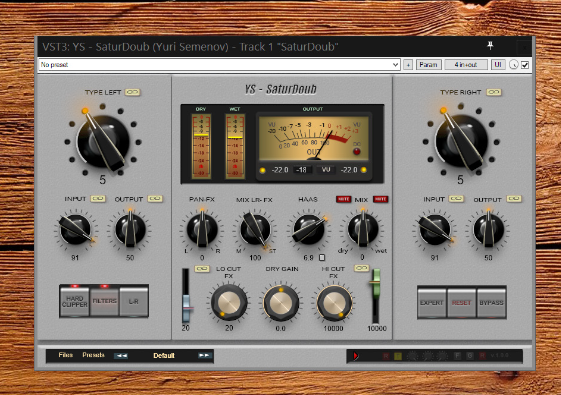Viewport: 561px width, 395px height.
Task: Click the LO CUT vertical slider handle
Action: tap(186, 308)
